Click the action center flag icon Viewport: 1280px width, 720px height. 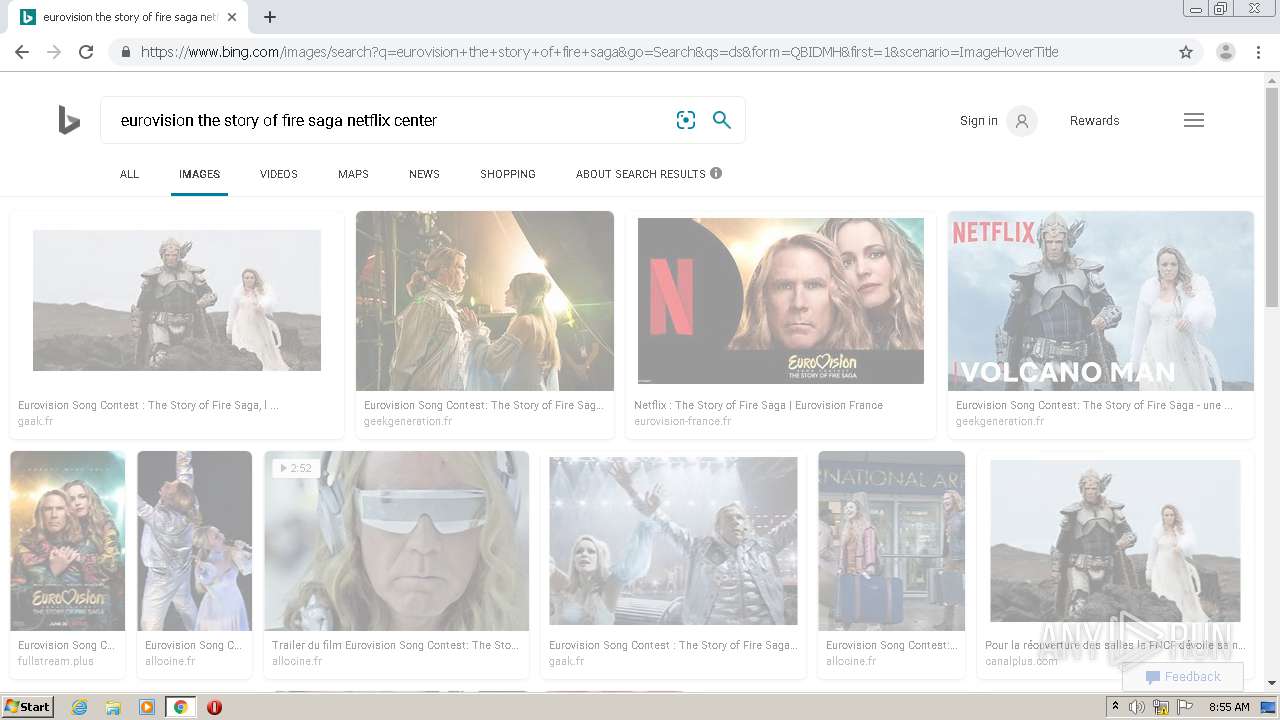coord(1185,707)
